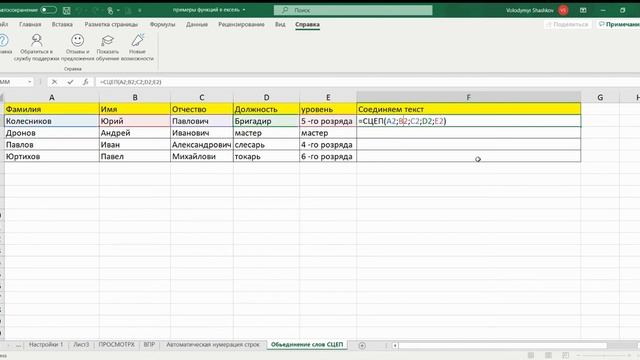Open the Формулы tab
The height and width of the screenshot is (360, 640).
[x=162, y=24]
